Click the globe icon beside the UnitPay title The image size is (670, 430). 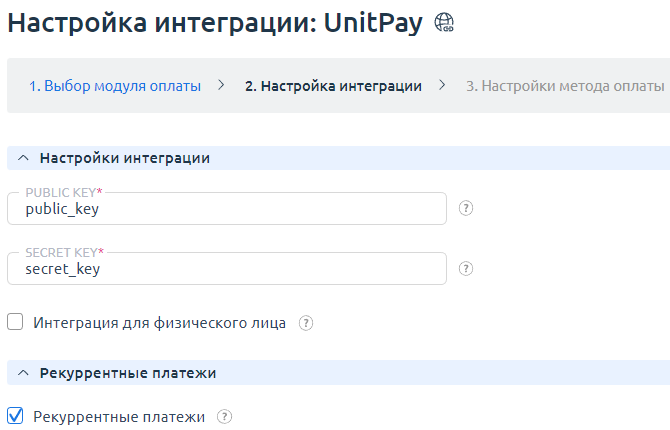click(444, 26)
